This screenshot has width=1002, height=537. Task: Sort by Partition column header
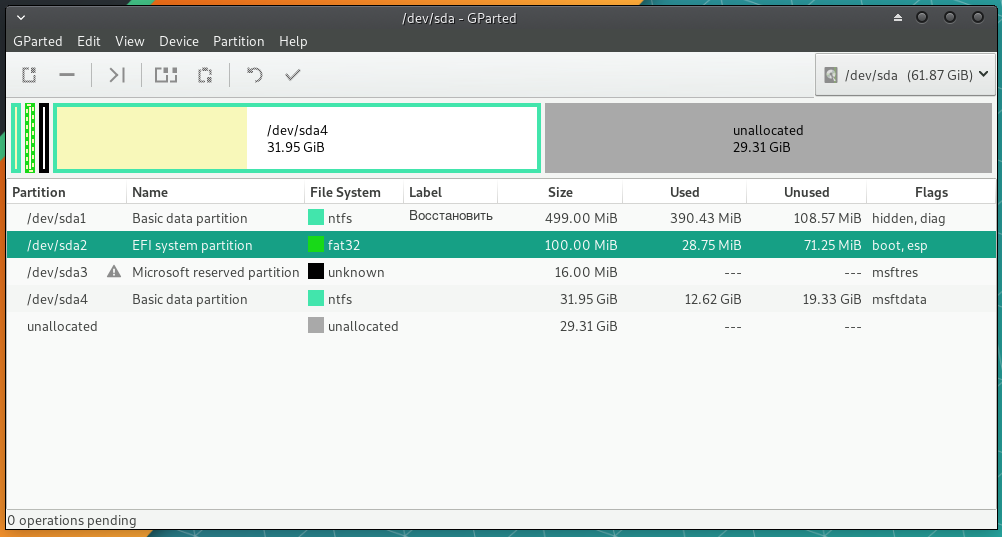pos(66,192)
